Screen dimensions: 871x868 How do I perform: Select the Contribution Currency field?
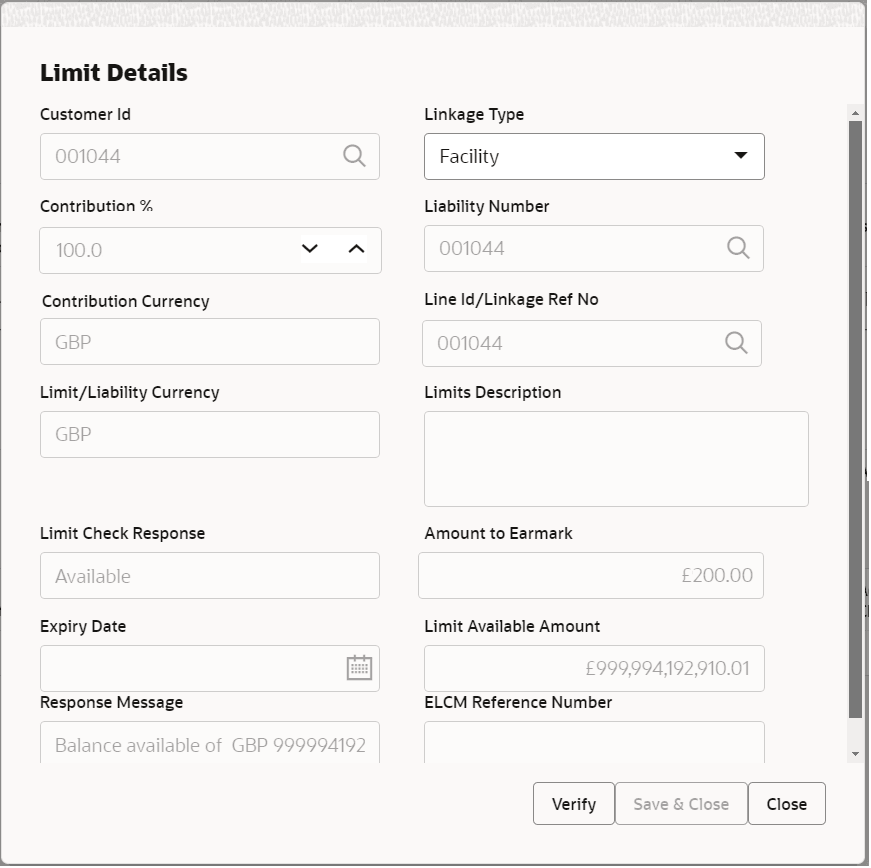pyautogui.click(x=210, y=341)
